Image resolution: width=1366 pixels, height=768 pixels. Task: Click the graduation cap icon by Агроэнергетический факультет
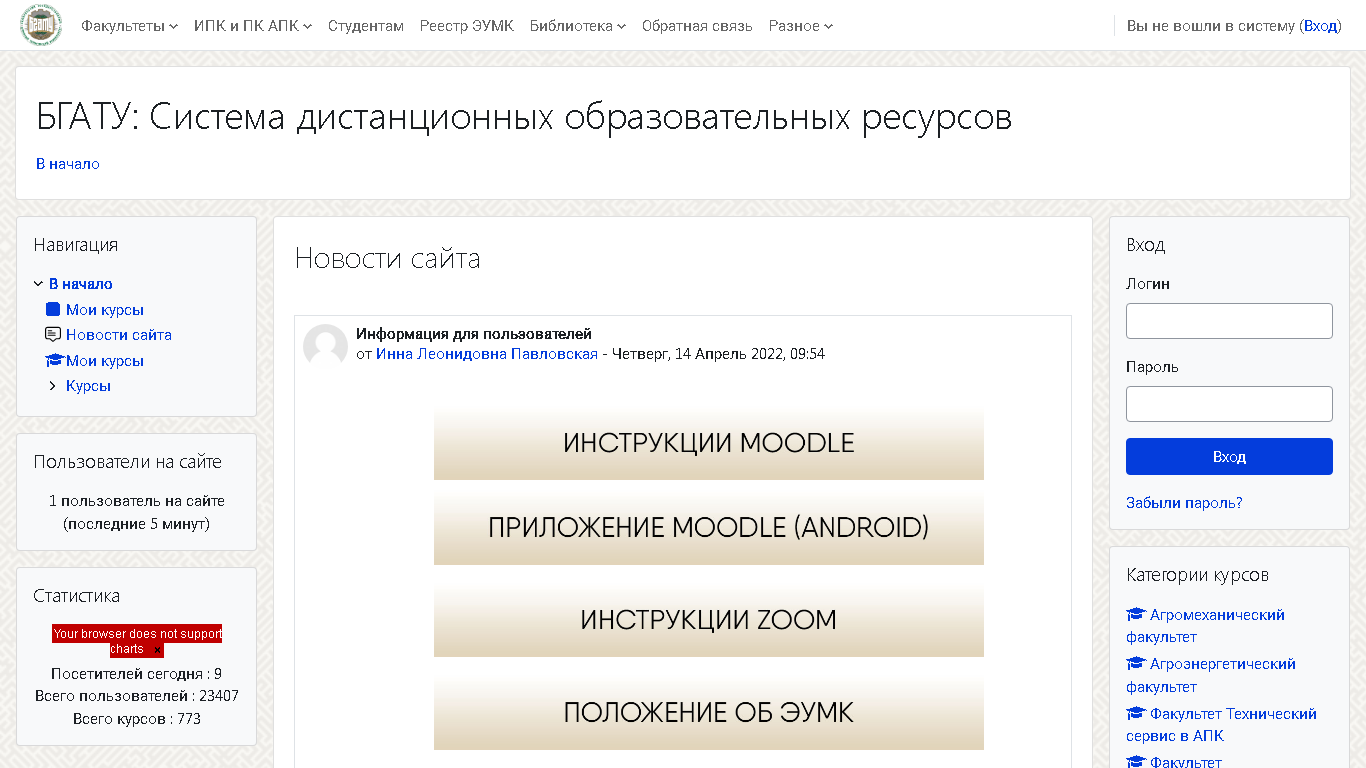(1135, 664)
